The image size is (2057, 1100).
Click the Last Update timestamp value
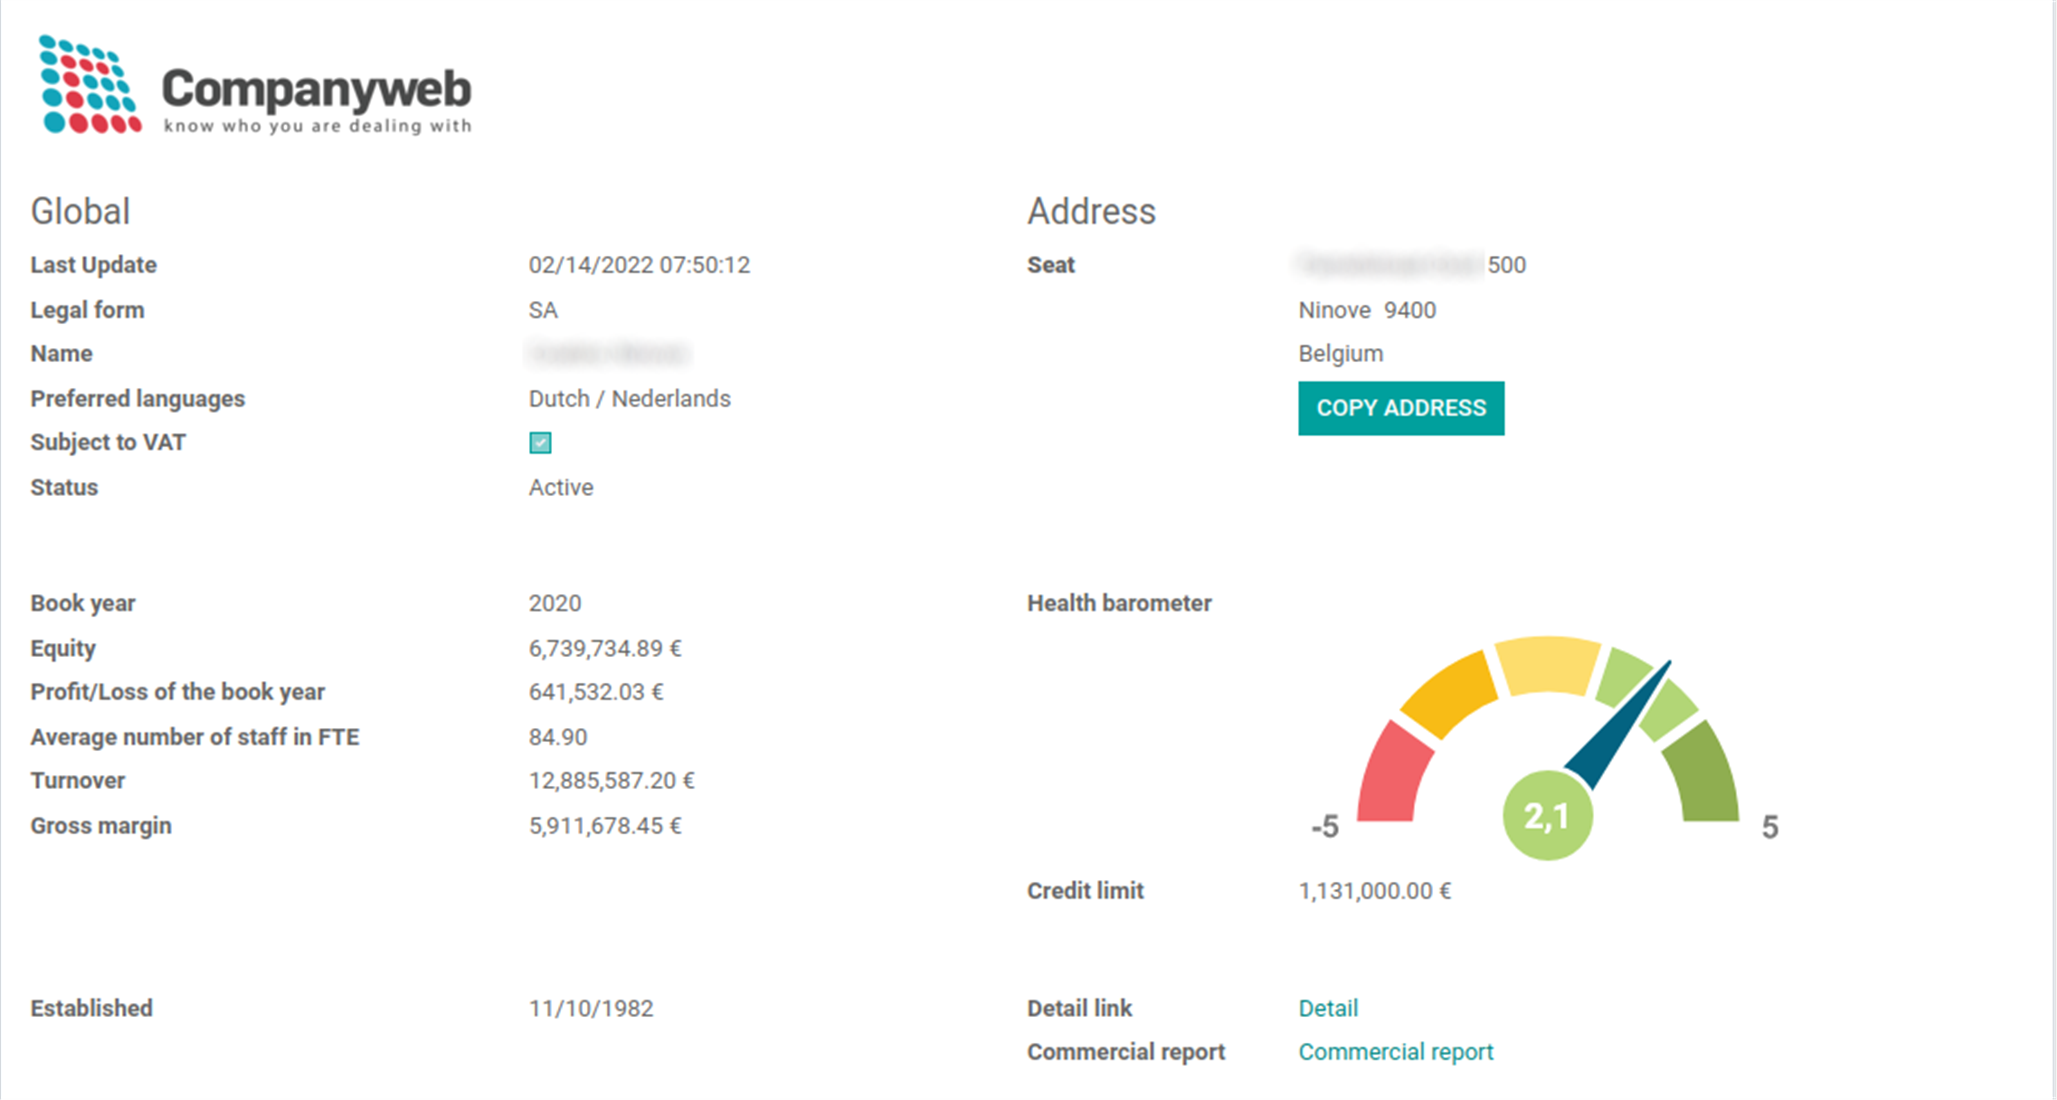[x=639, y=265]
